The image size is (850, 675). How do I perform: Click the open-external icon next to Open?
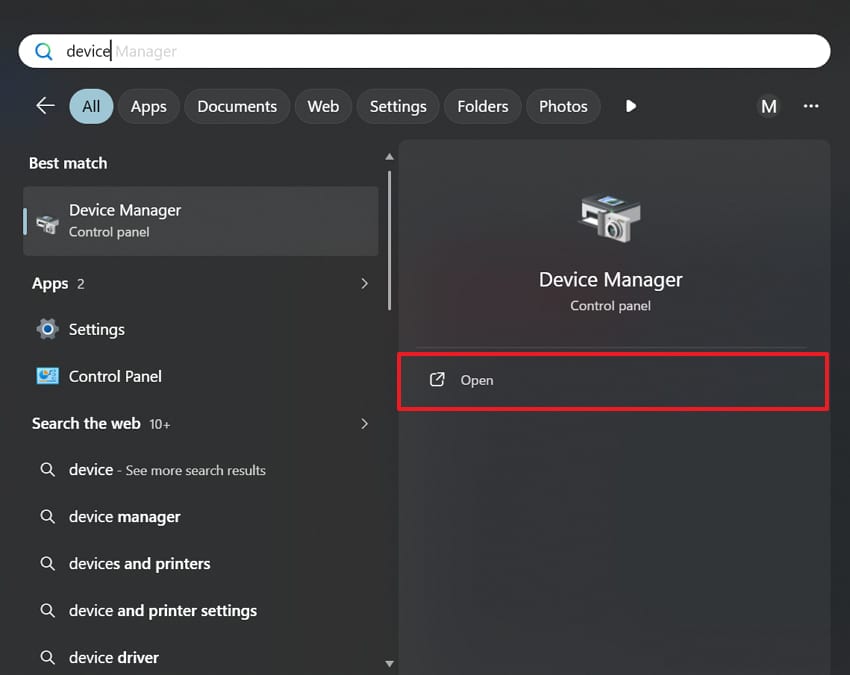point(437,380)
